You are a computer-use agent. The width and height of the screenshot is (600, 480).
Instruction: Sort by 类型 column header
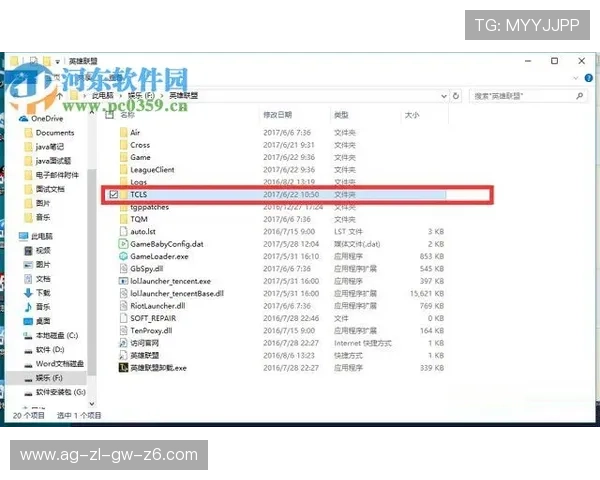341,115
